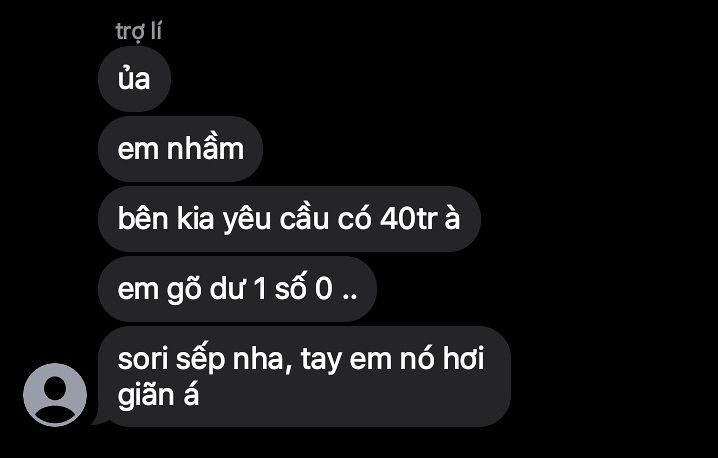Viewport: 718px width, 458px height.
Task: Select the "ủa" message bubble
Action: pos(134,79)
